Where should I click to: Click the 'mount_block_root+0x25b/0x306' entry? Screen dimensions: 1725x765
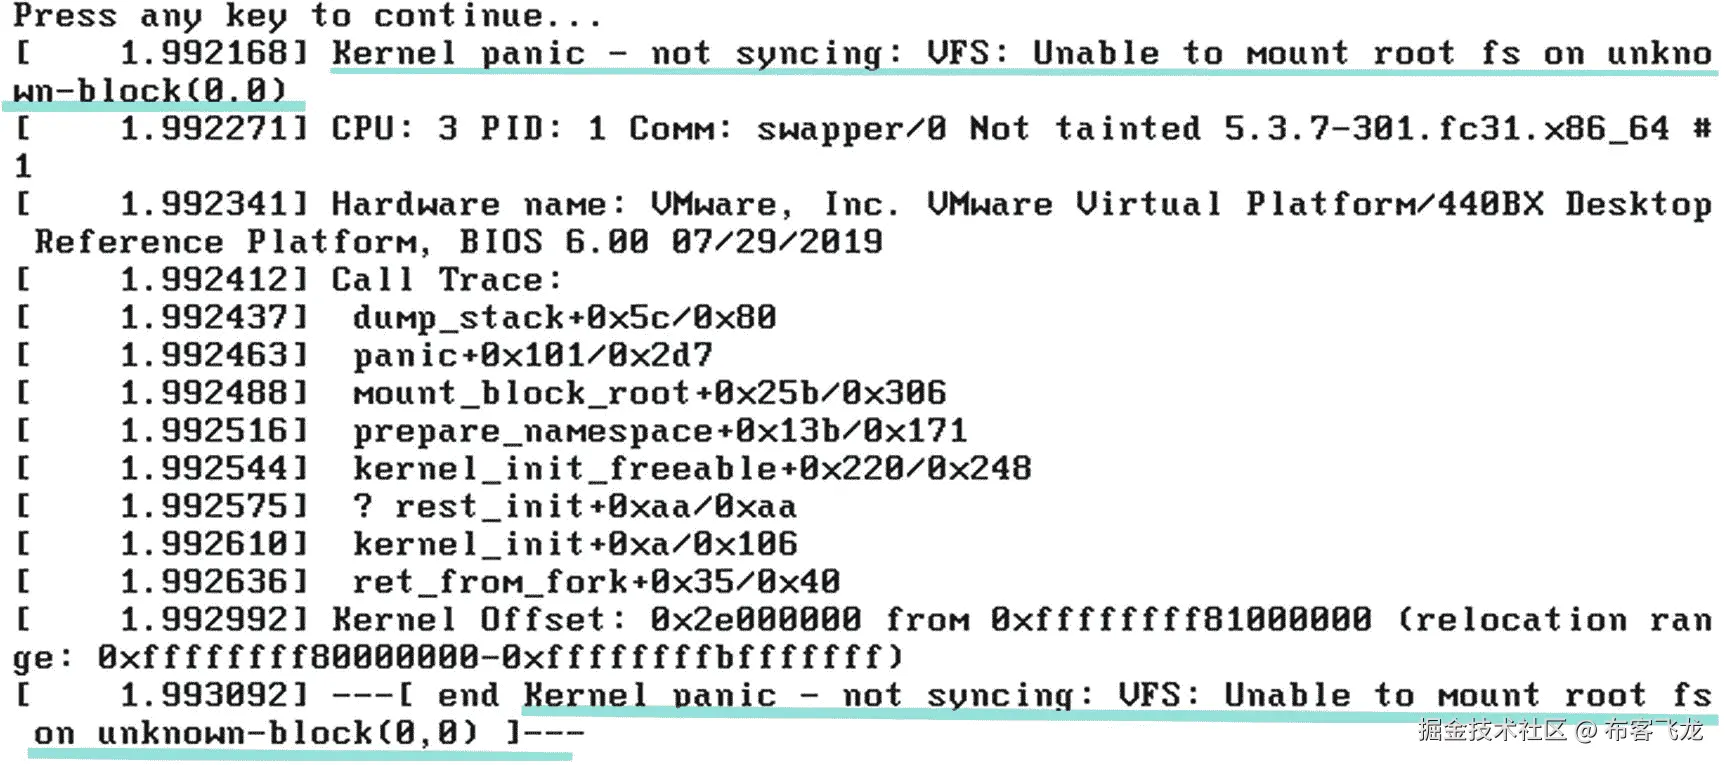pyautogui.click(x=650, y=393)
